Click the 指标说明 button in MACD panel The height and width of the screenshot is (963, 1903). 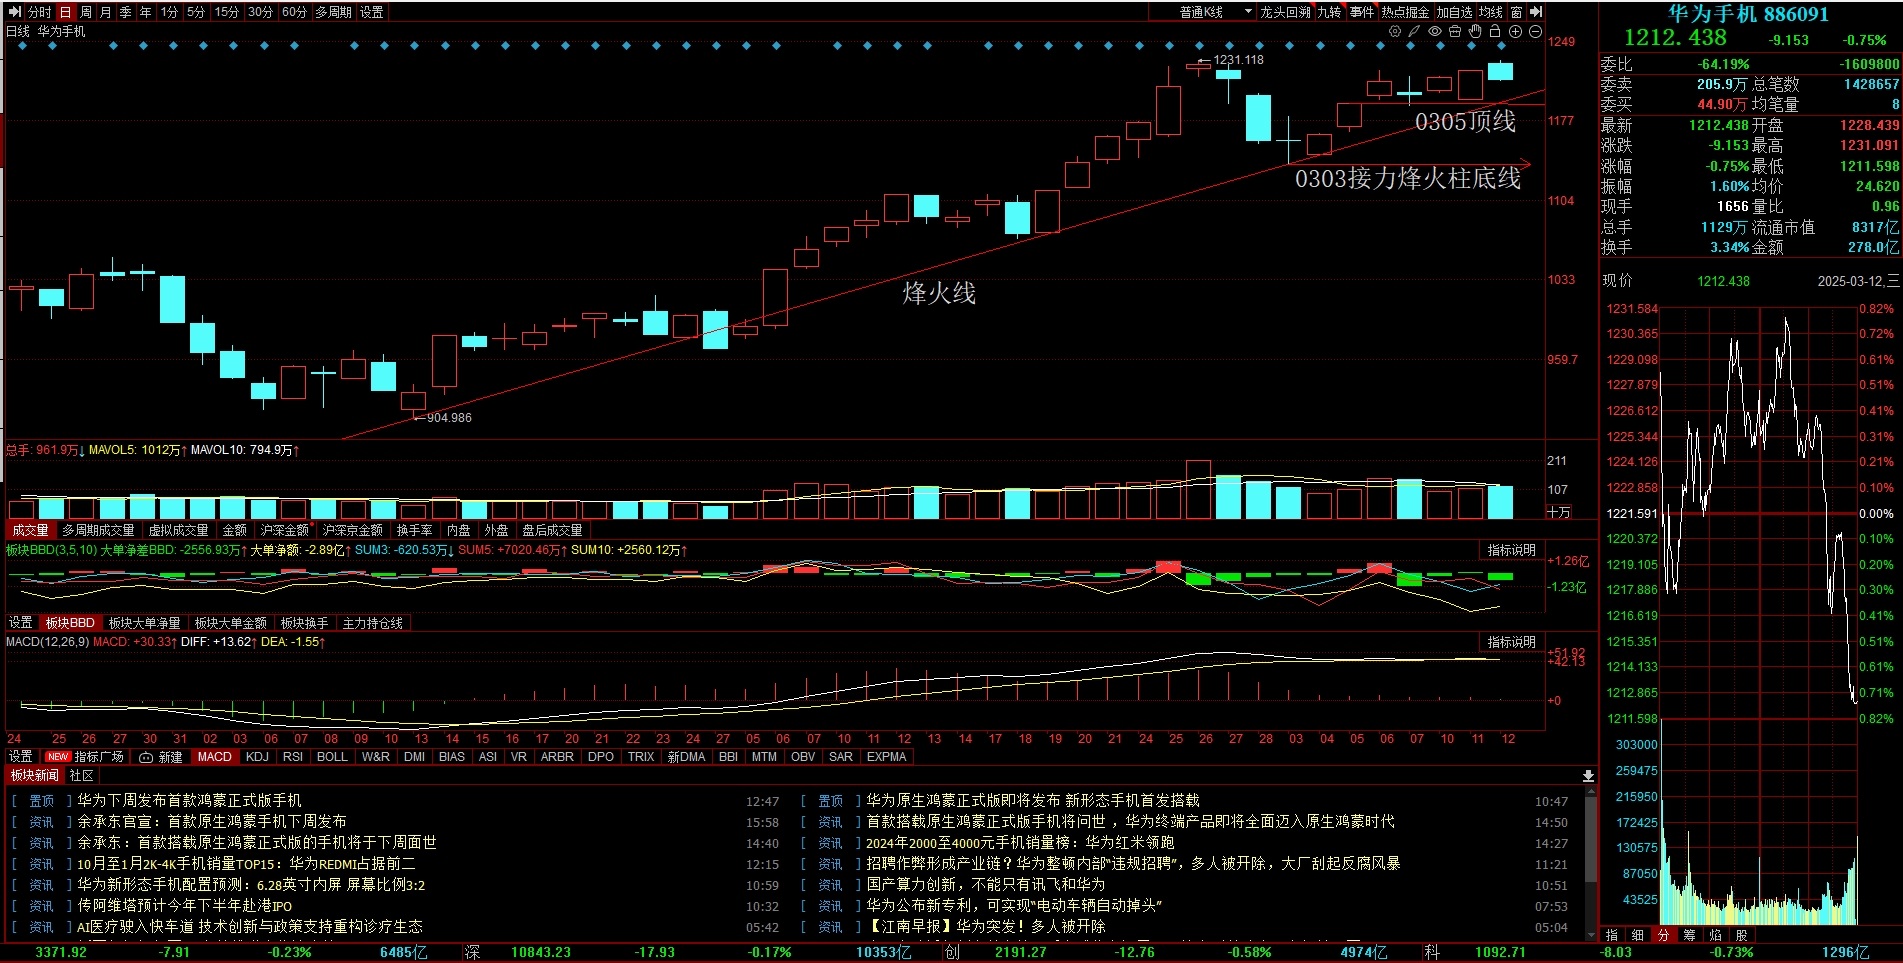(1510, 642)
